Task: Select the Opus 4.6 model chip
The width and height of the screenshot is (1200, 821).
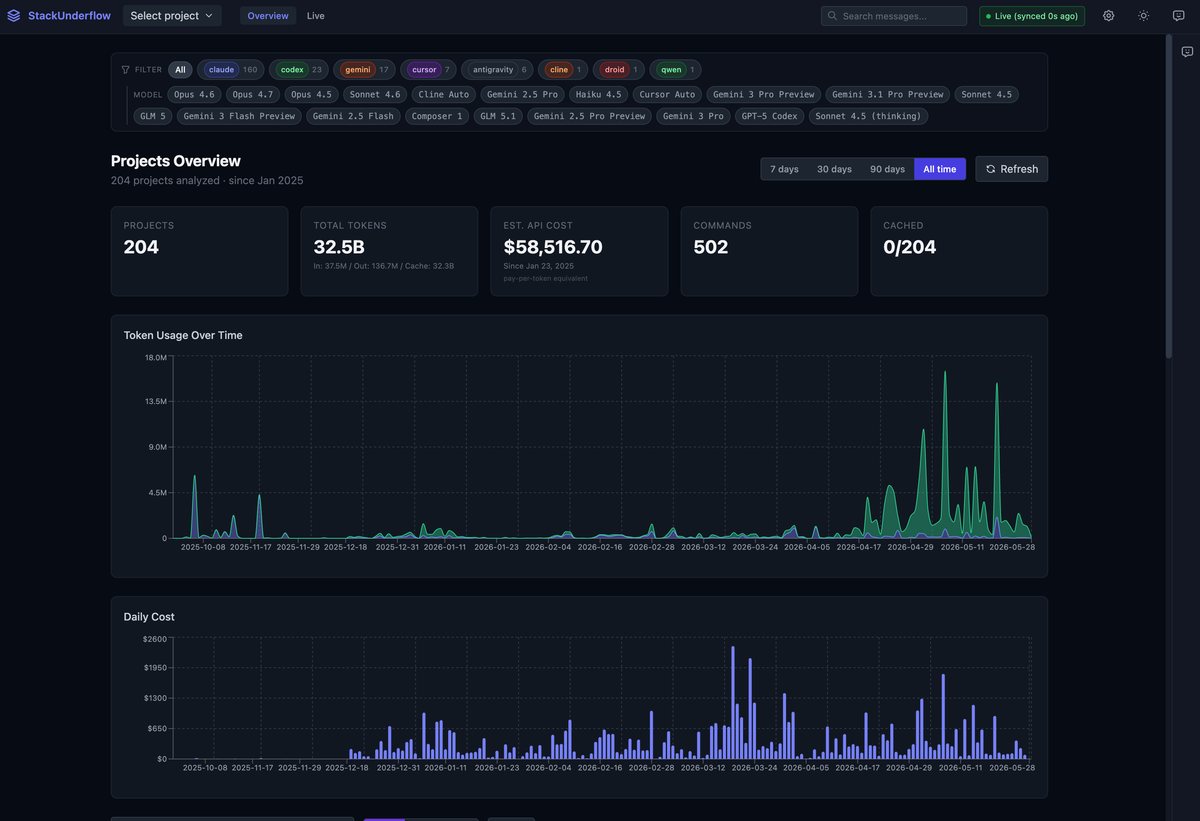Action: pos(194,94)
